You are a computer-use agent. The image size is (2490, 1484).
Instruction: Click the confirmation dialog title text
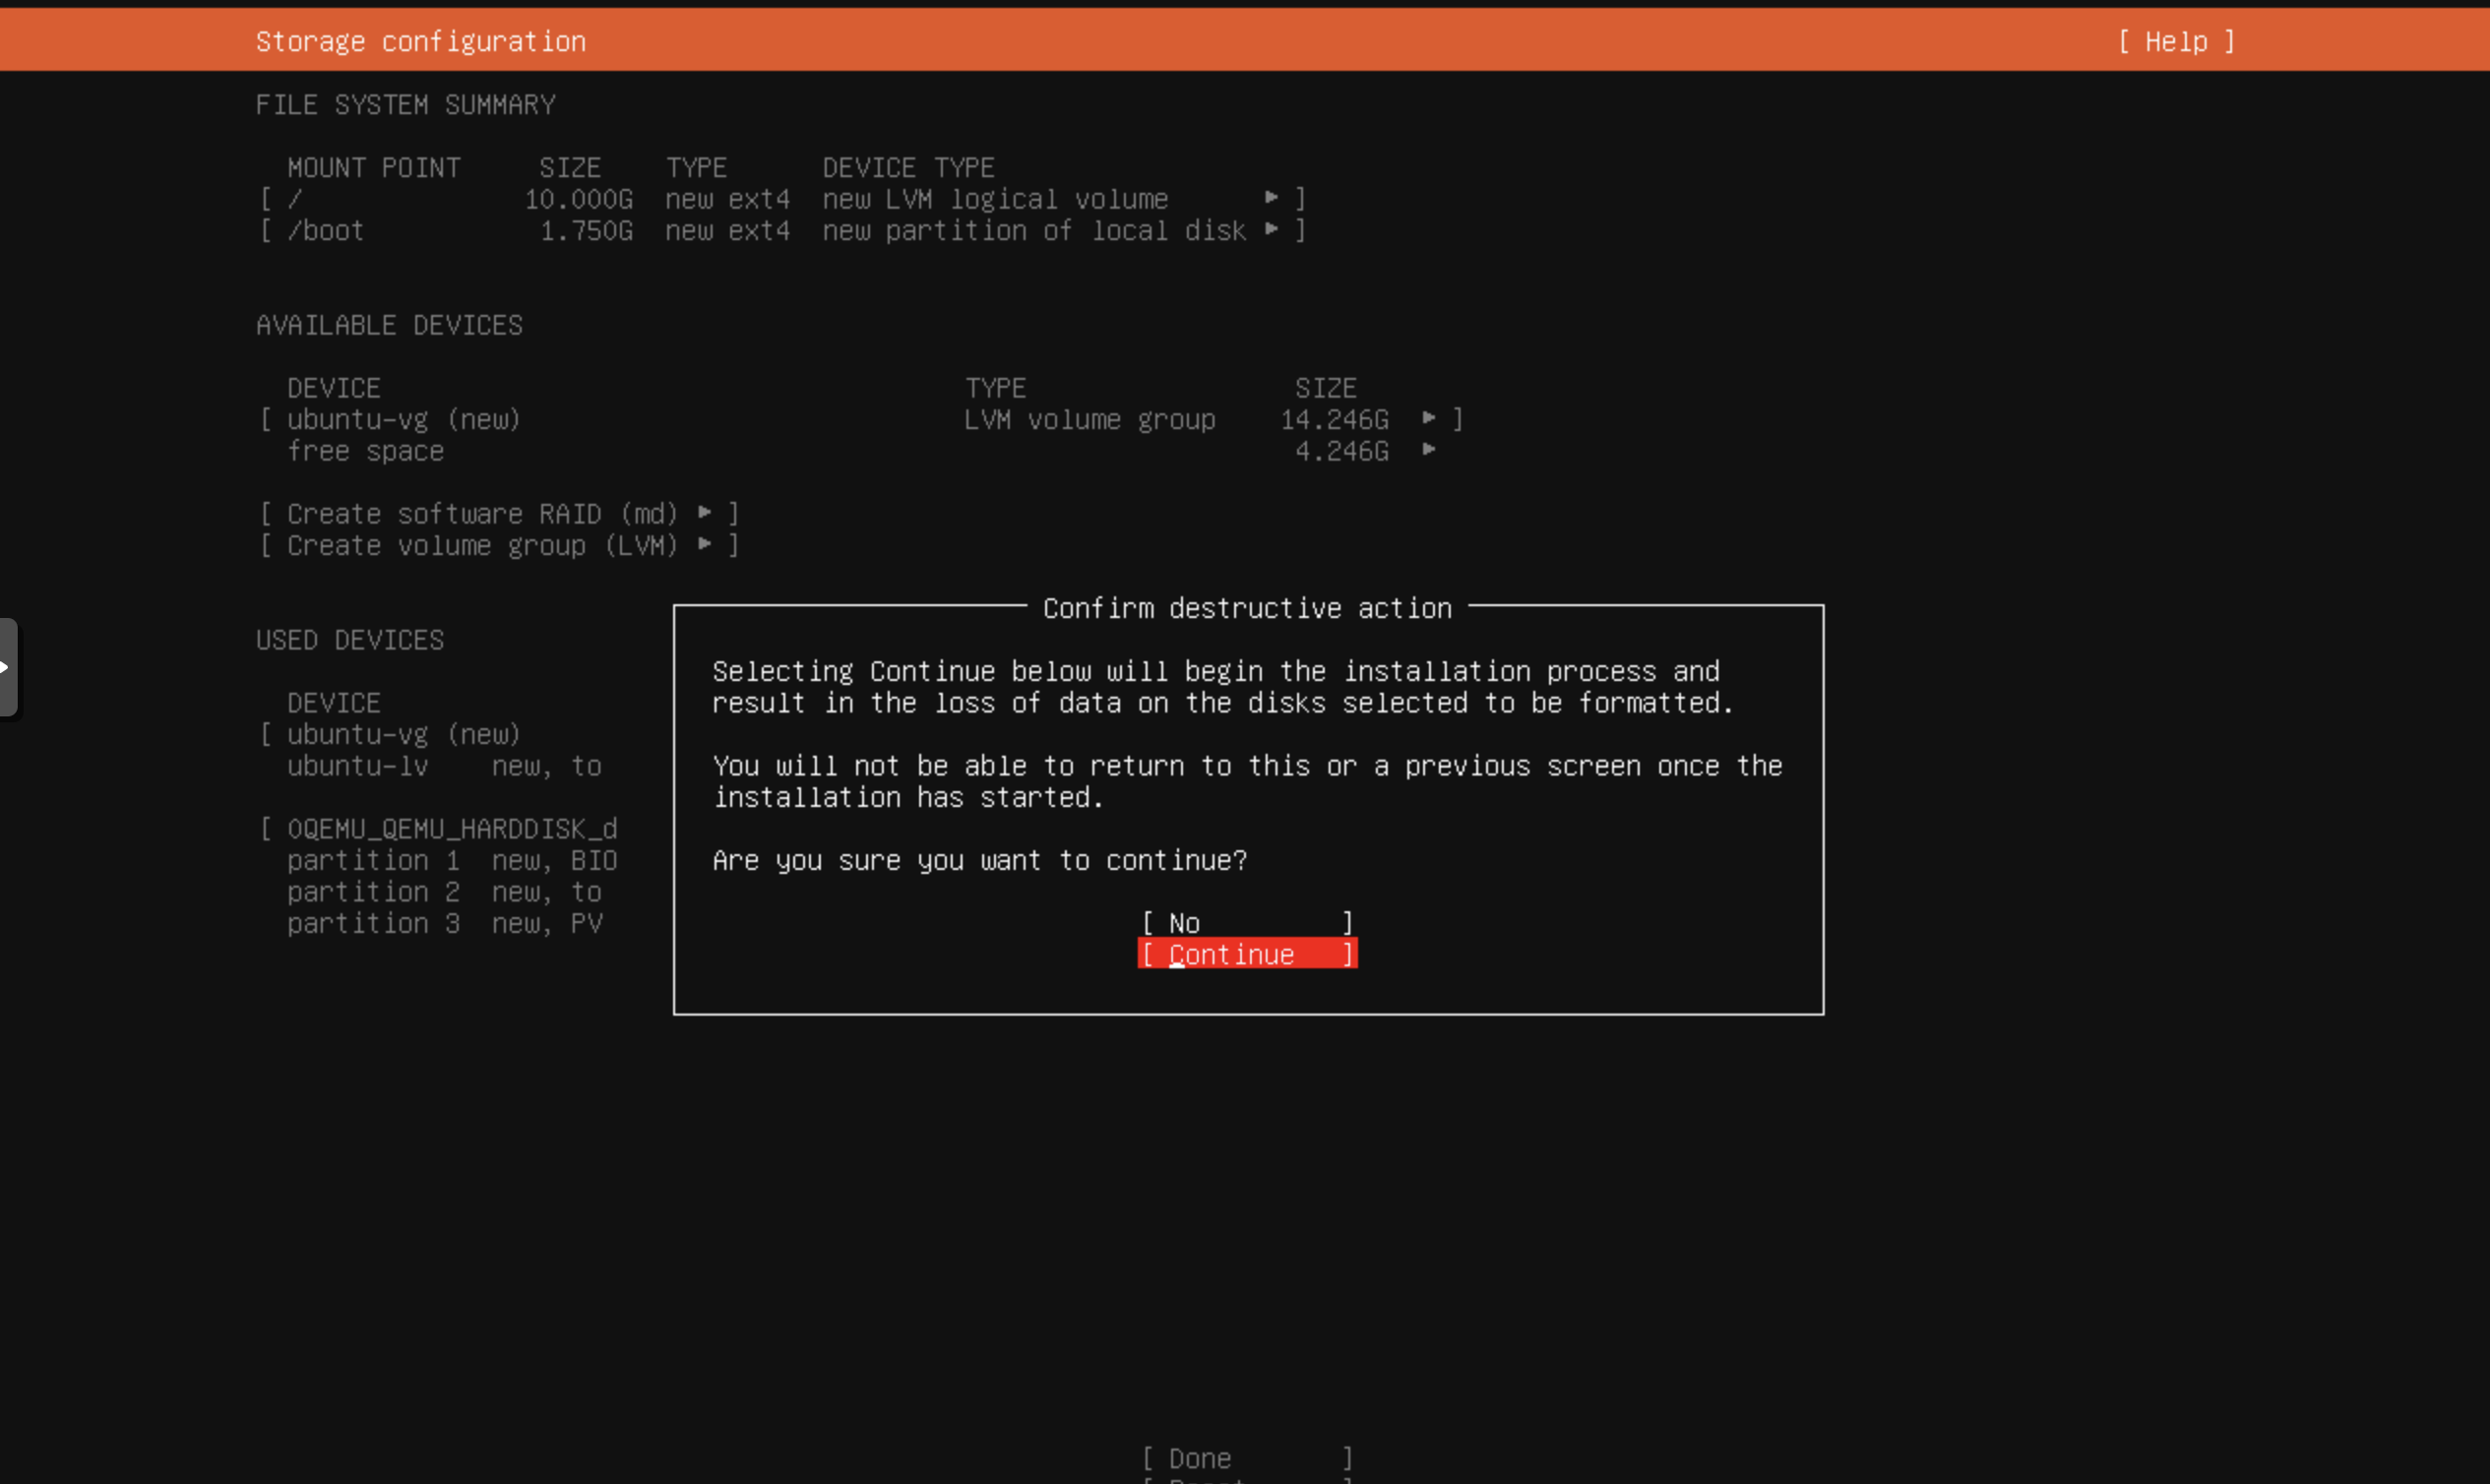click(1246, 608)
